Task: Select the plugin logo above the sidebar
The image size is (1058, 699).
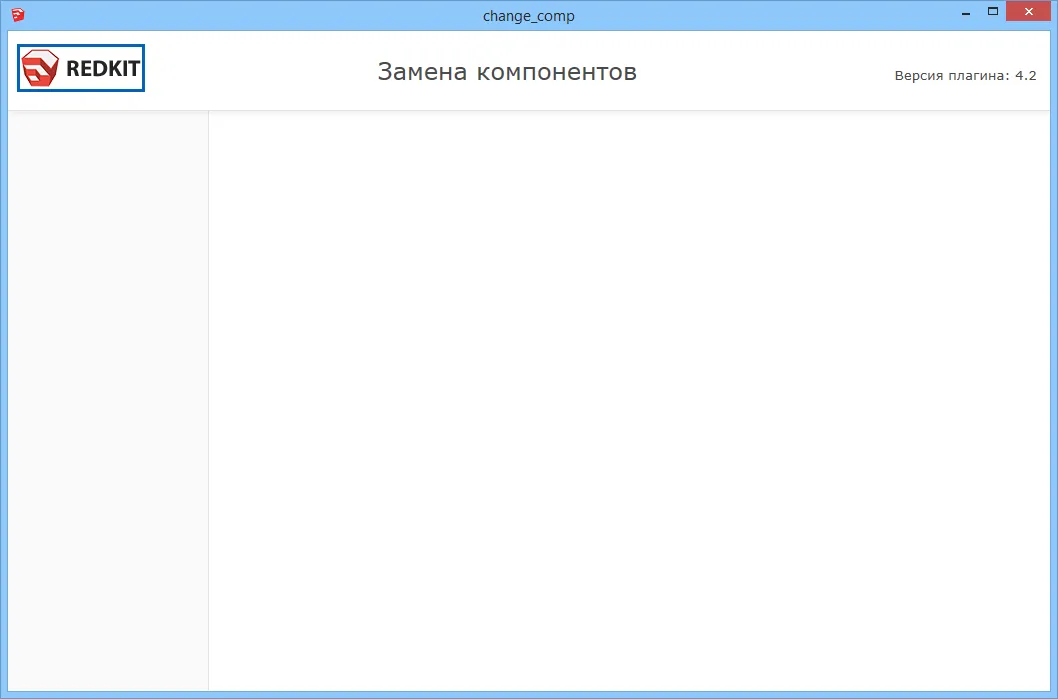Action: click(x=80, y=67)
